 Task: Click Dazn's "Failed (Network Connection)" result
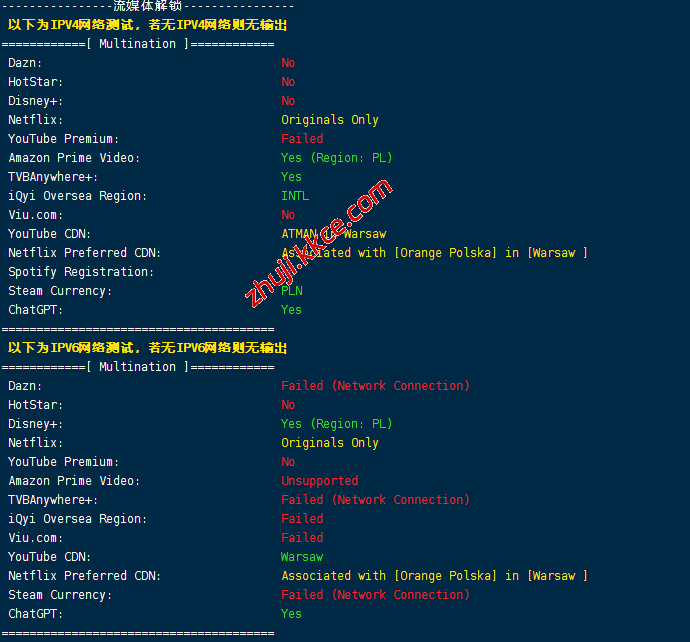[x=375, y=386]
